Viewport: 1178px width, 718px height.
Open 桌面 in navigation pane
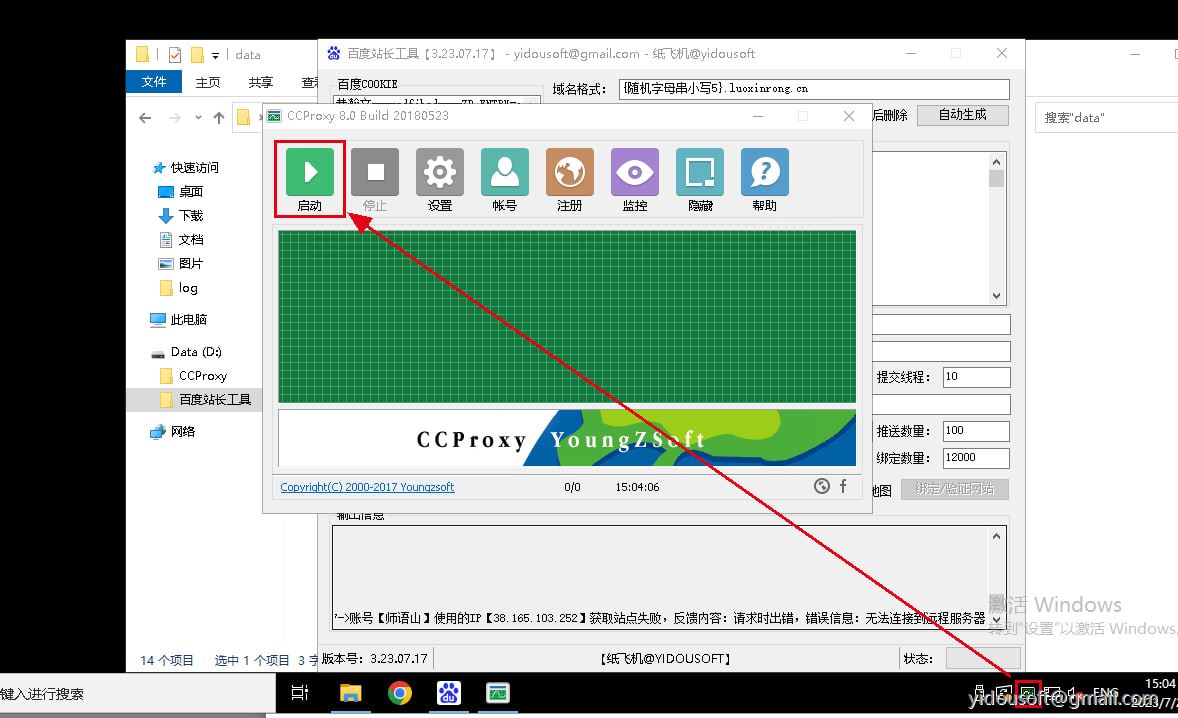coord(181,192)
